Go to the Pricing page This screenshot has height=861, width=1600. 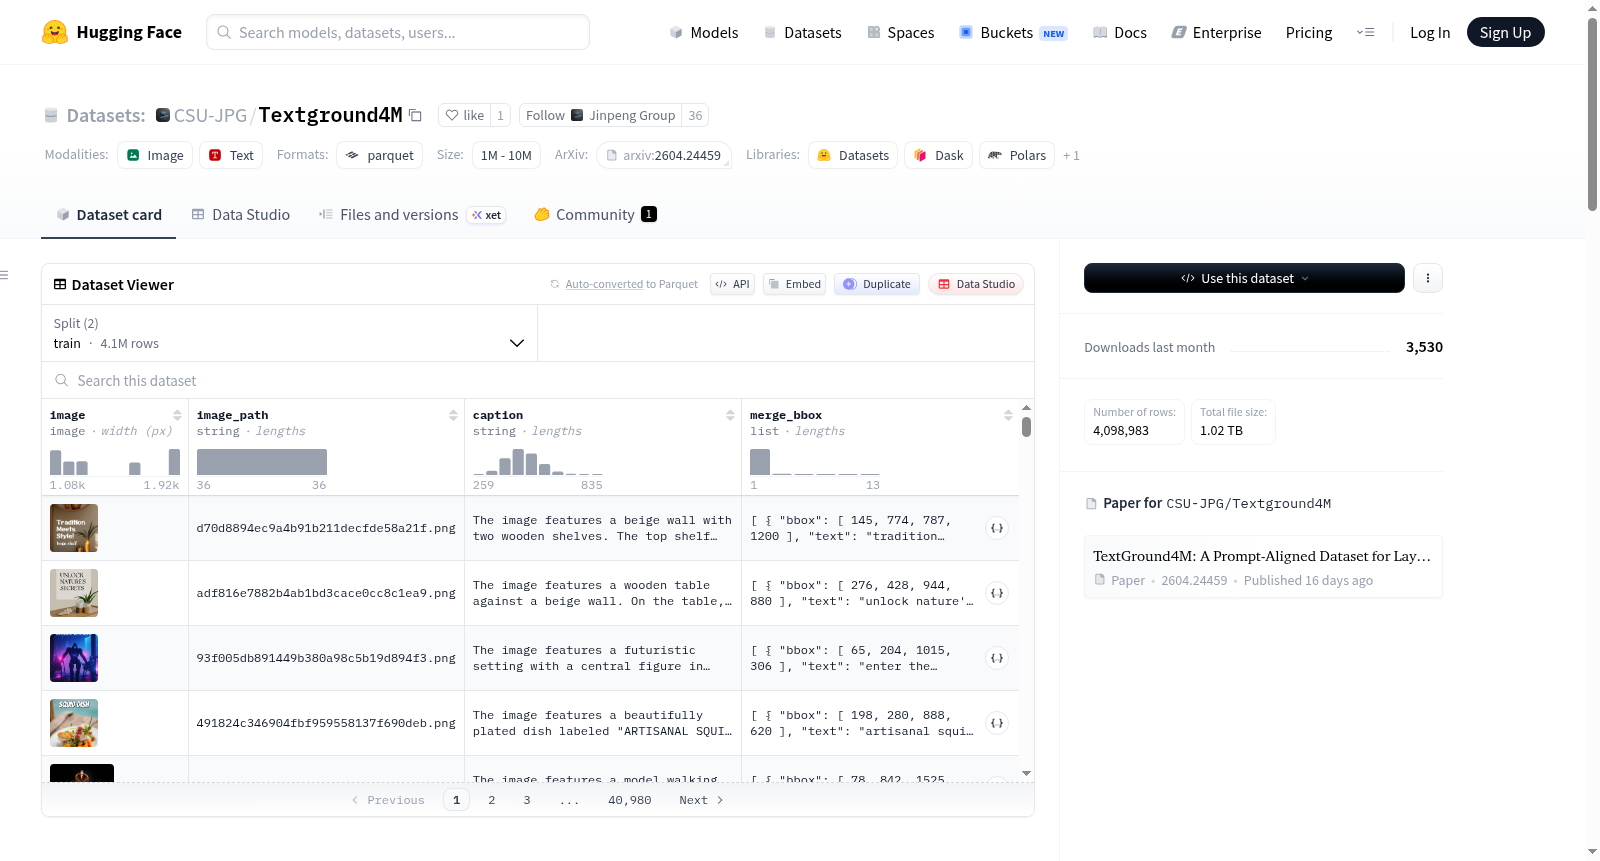point(1309,33)
